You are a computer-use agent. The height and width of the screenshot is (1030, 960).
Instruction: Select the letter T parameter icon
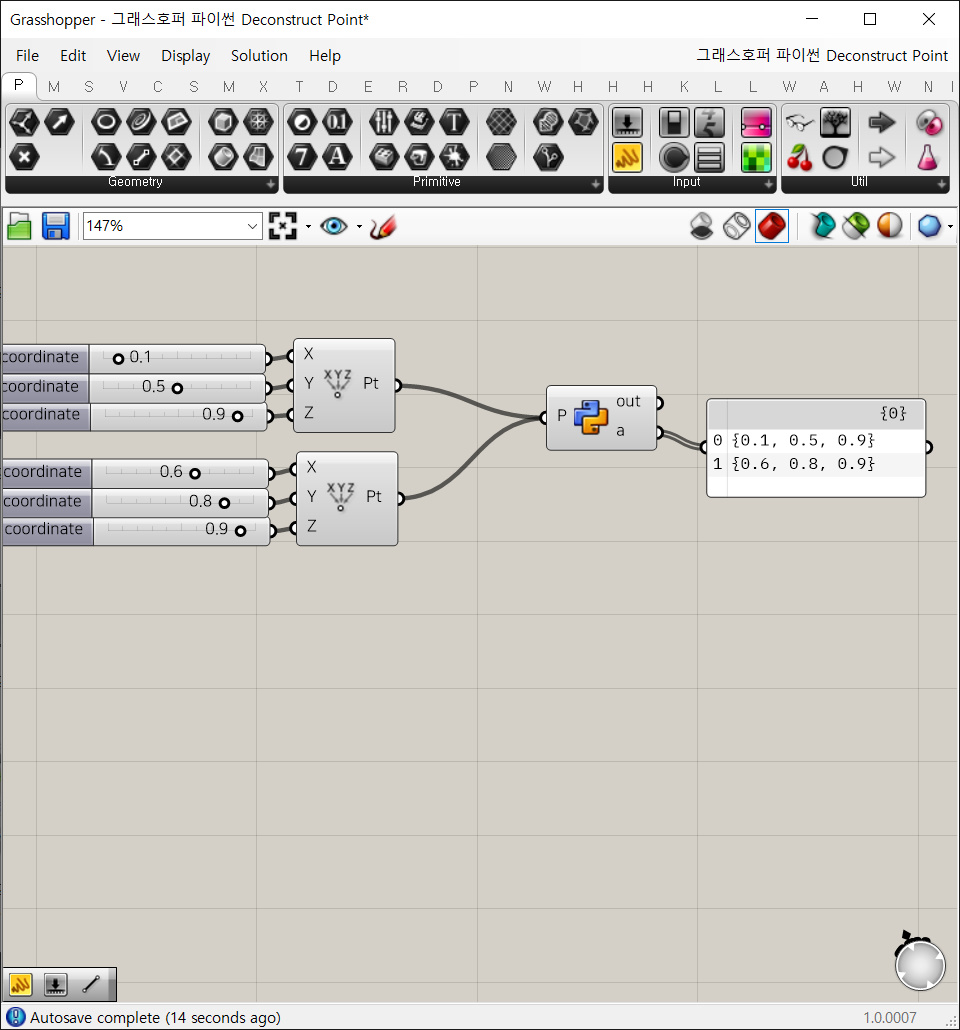[x=454, y=122]
